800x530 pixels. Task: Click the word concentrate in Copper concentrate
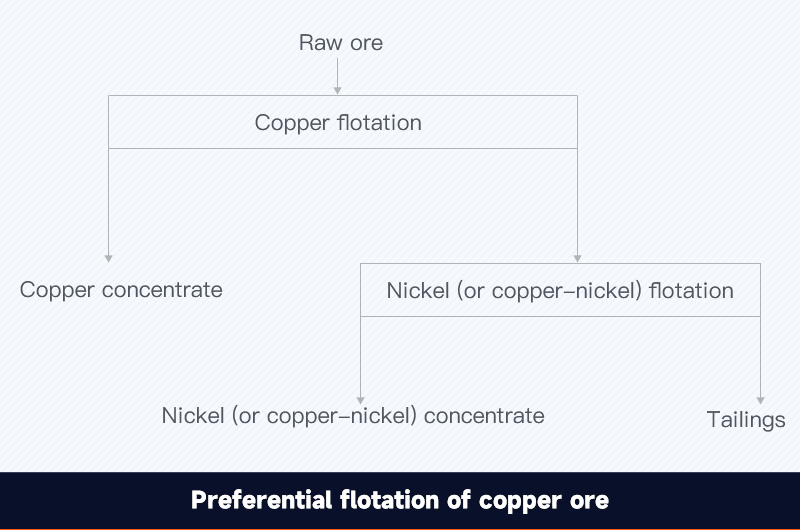[x=162, y=290]
